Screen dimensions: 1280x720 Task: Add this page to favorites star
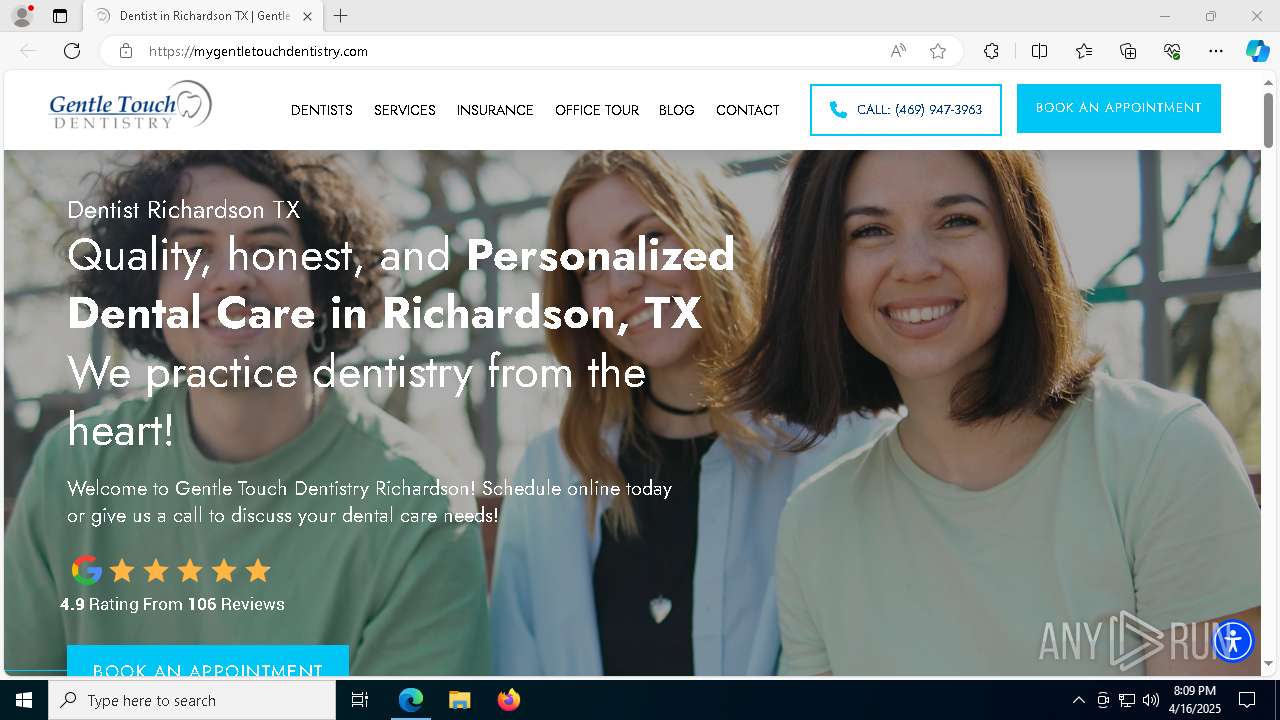tap(938, 51)
